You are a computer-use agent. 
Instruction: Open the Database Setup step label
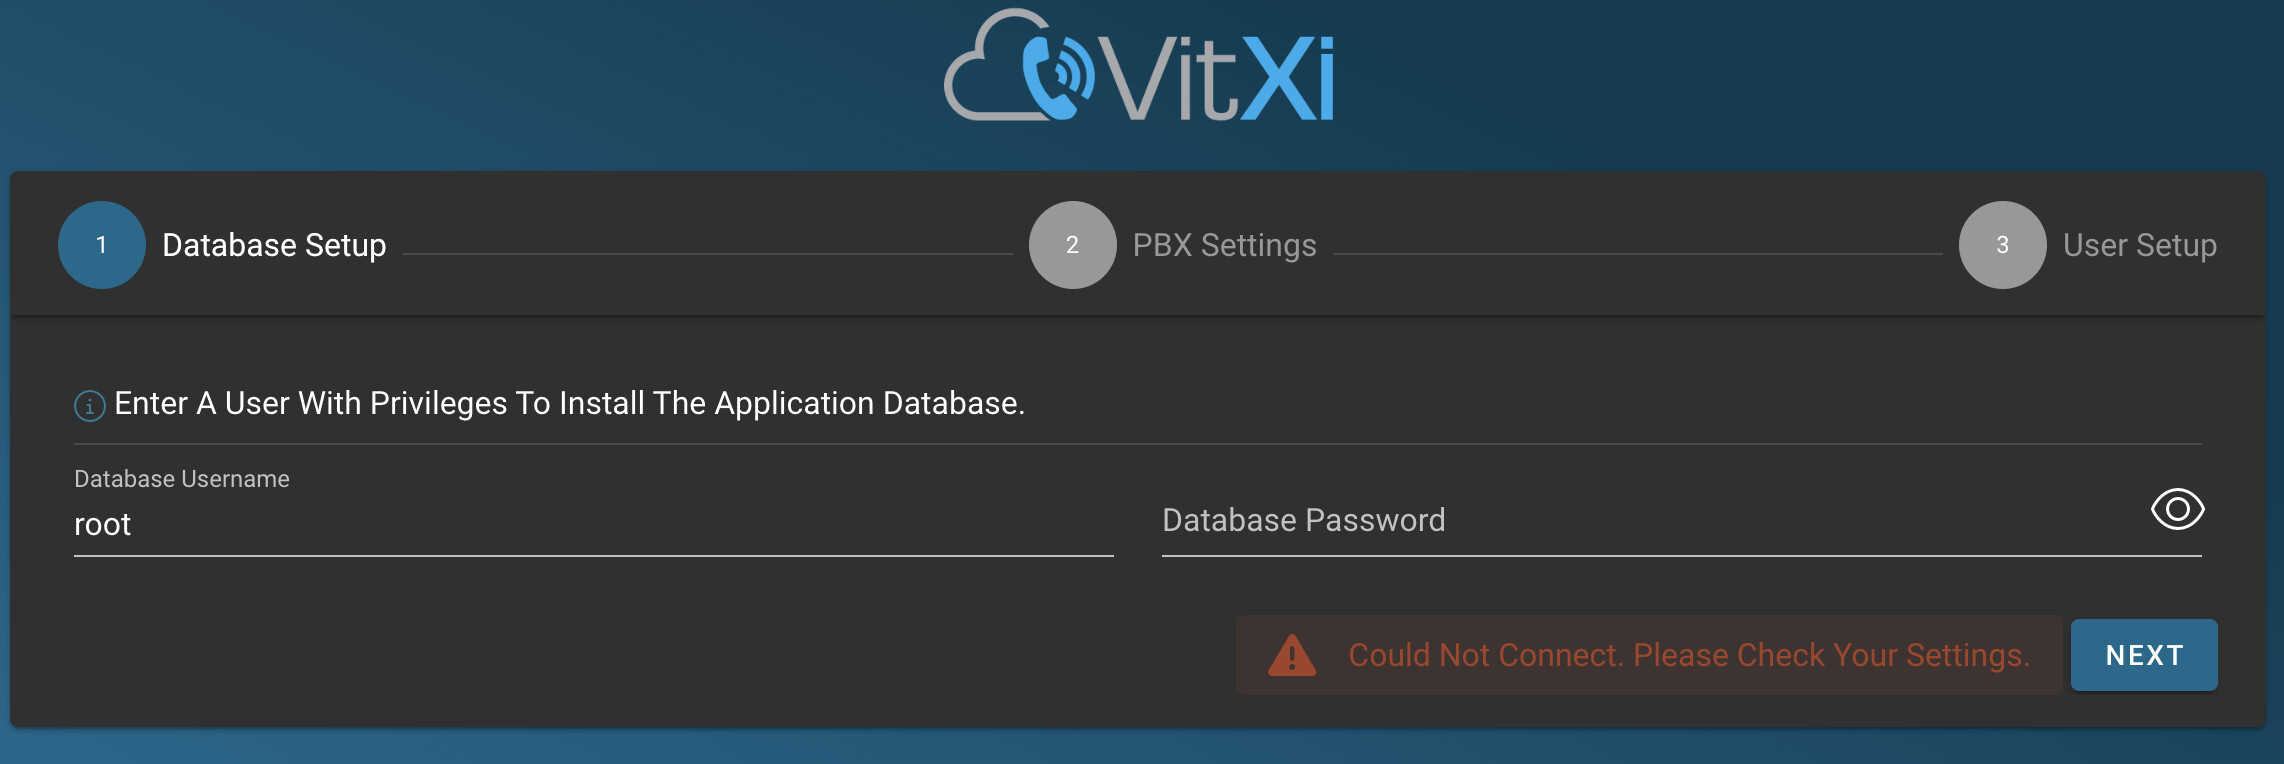274,245
